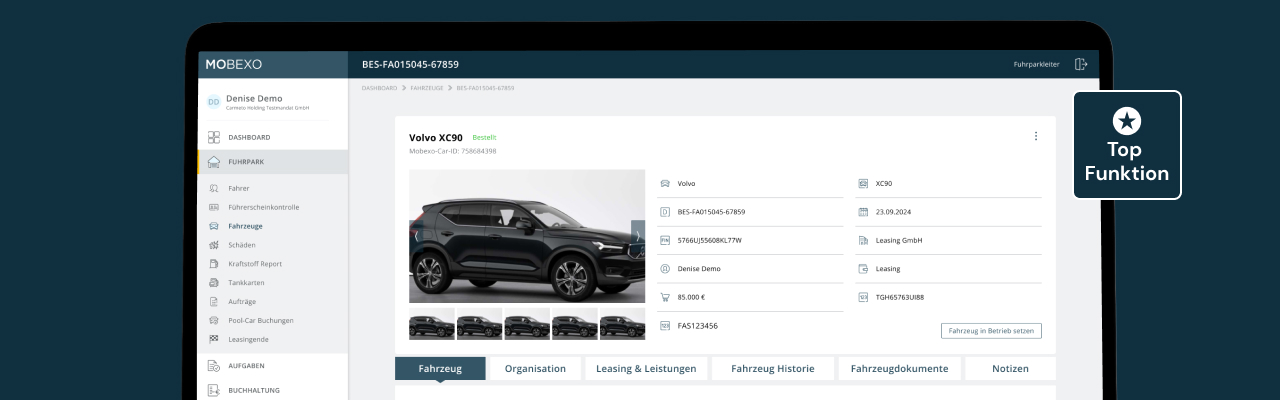This screenshot has height=400, width=1280.
Task: Click the Fuhrpark garage icon
Action: pos(214,162)
